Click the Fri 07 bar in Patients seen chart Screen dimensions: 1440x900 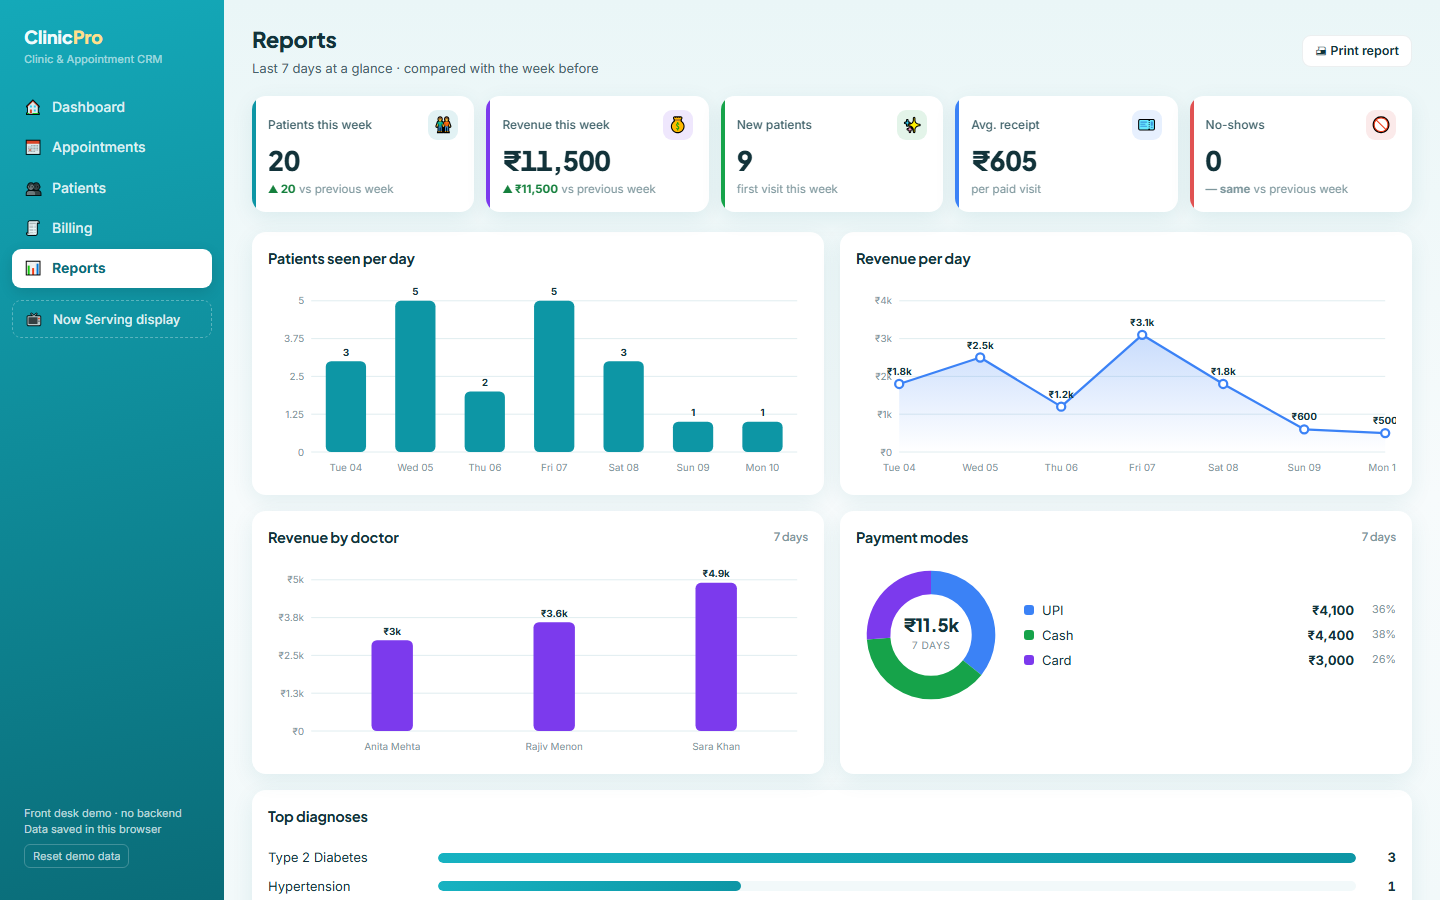point(554,376)
